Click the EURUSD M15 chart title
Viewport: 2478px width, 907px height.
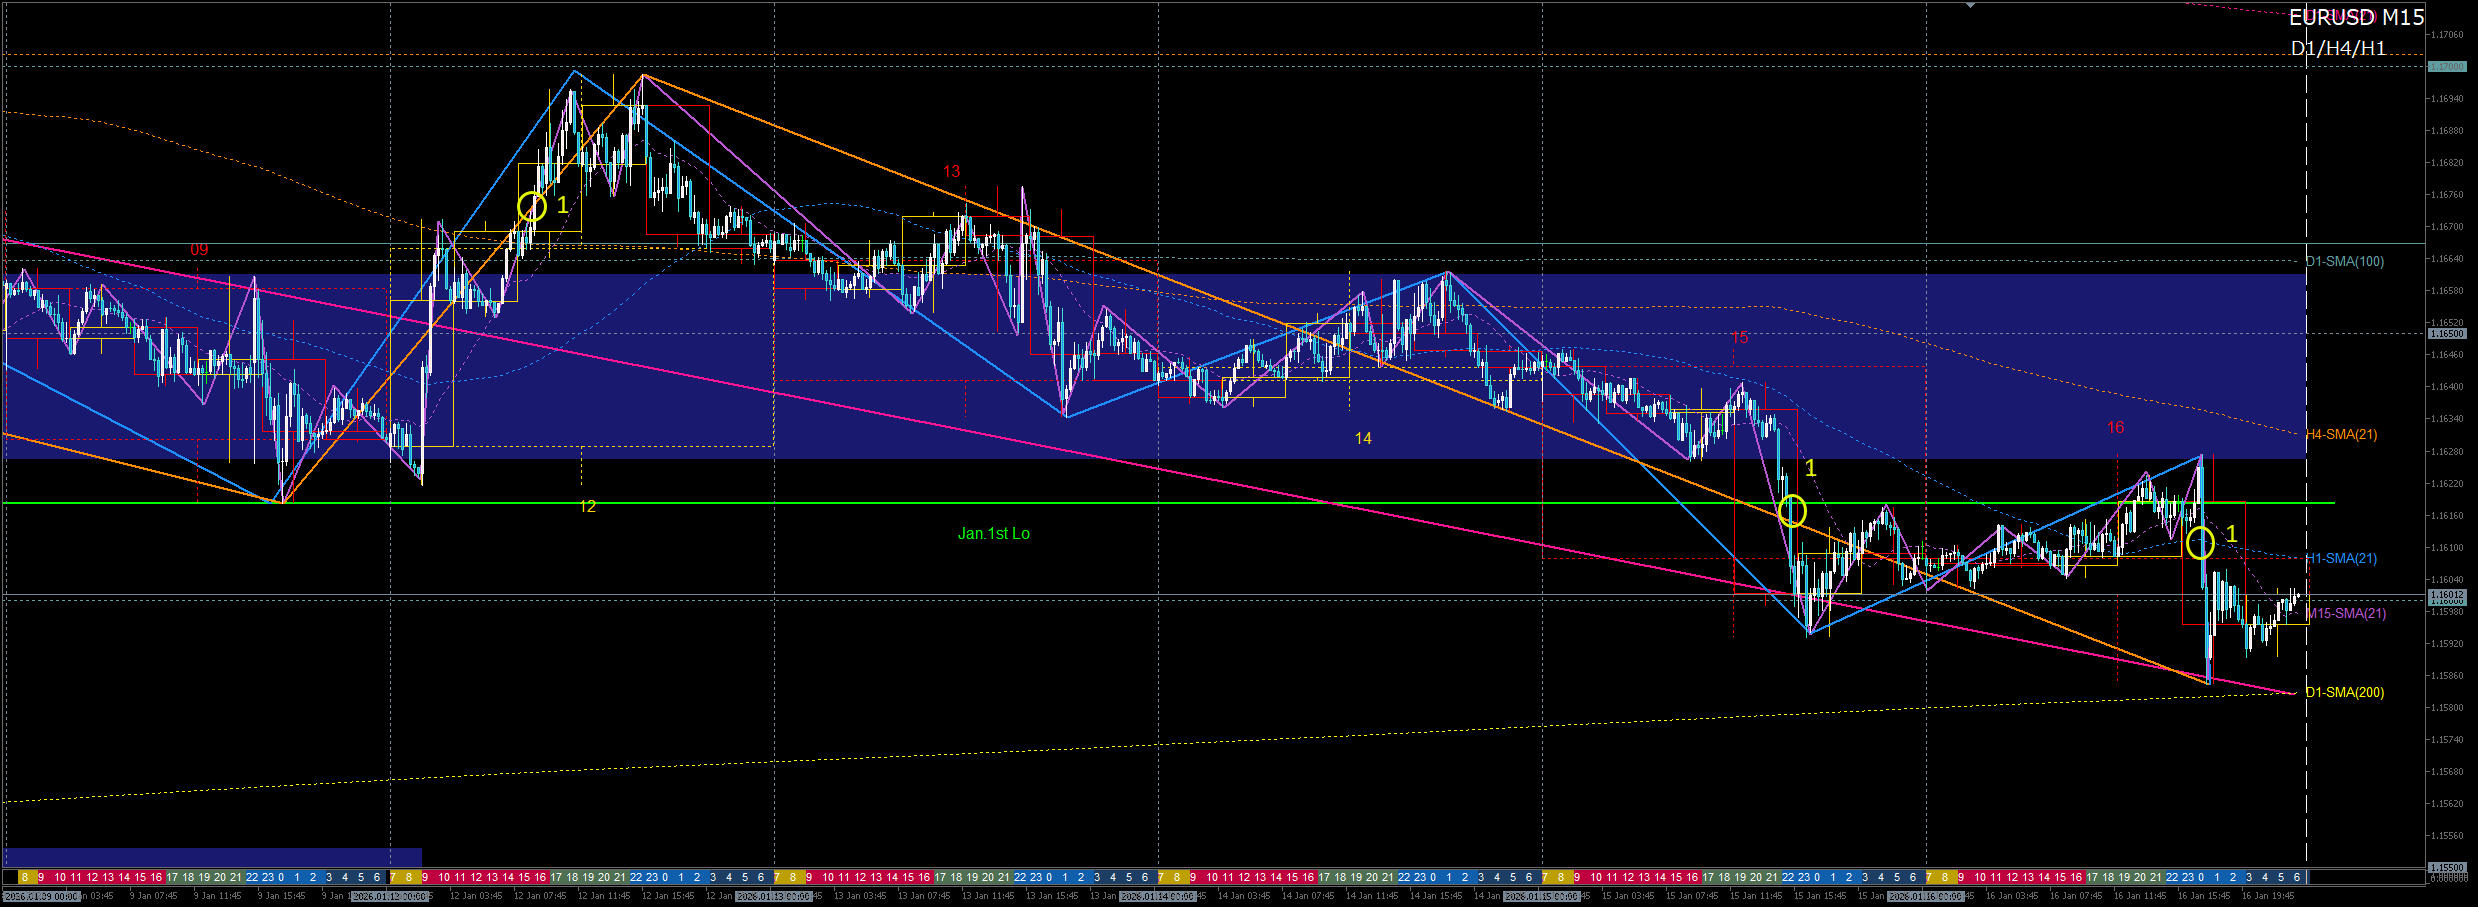tap(2356, 18)
